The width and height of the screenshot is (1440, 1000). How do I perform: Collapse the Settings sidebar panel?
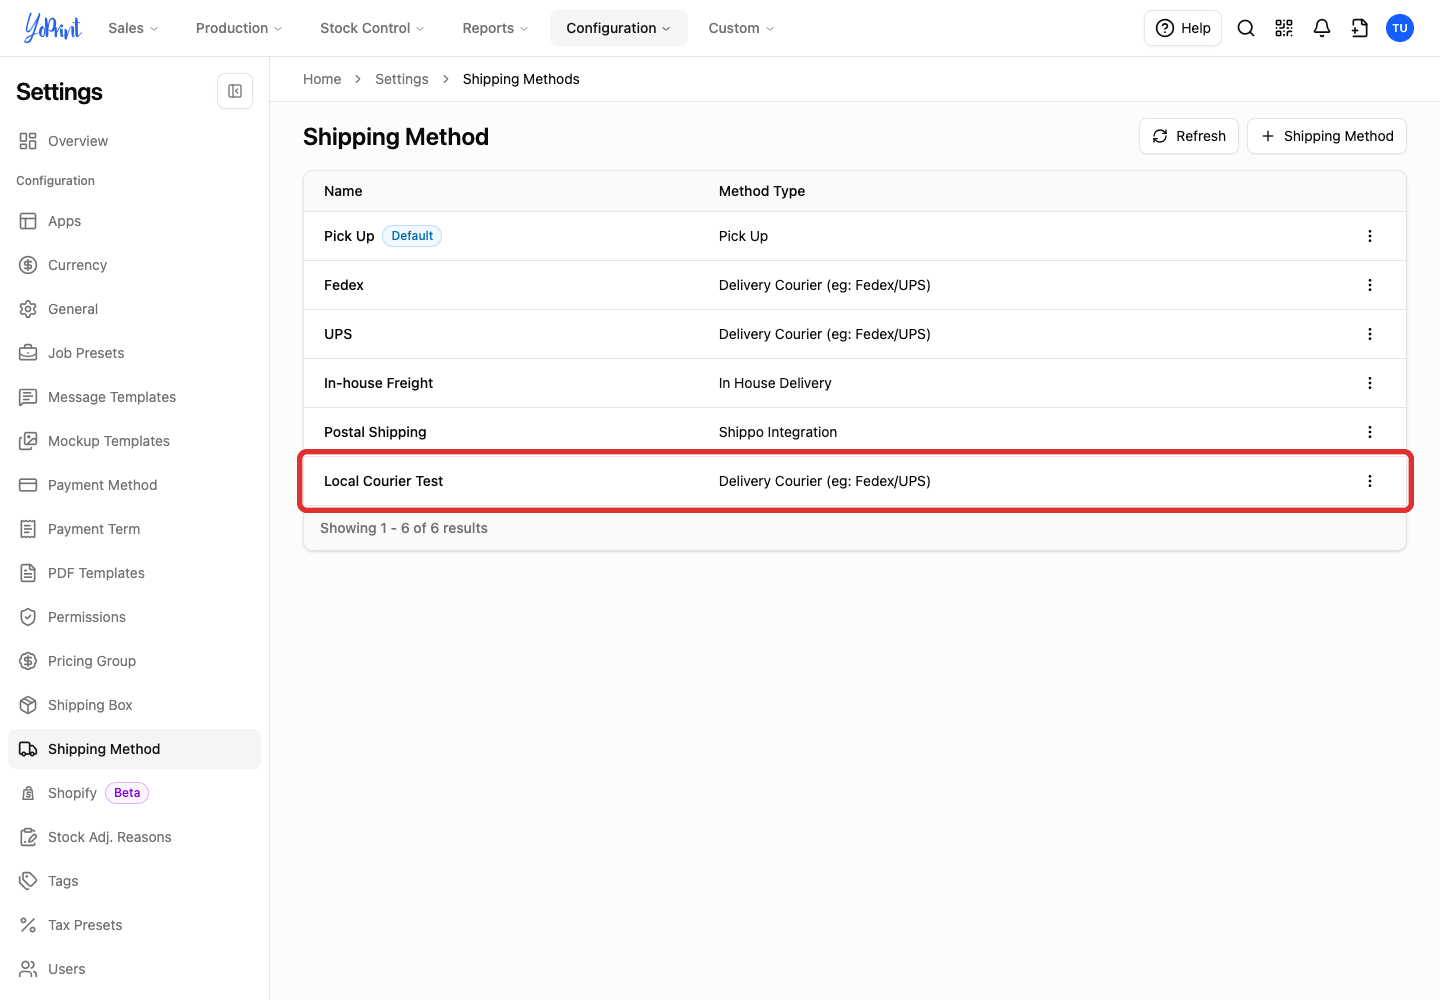tap(235, 91)
